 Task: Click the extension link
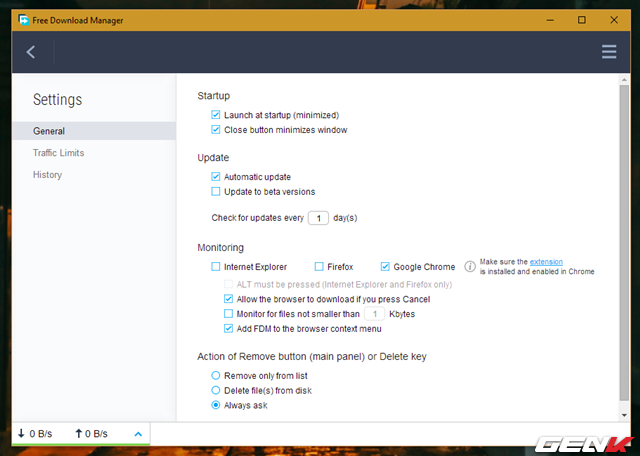click(x=546, y=262)
